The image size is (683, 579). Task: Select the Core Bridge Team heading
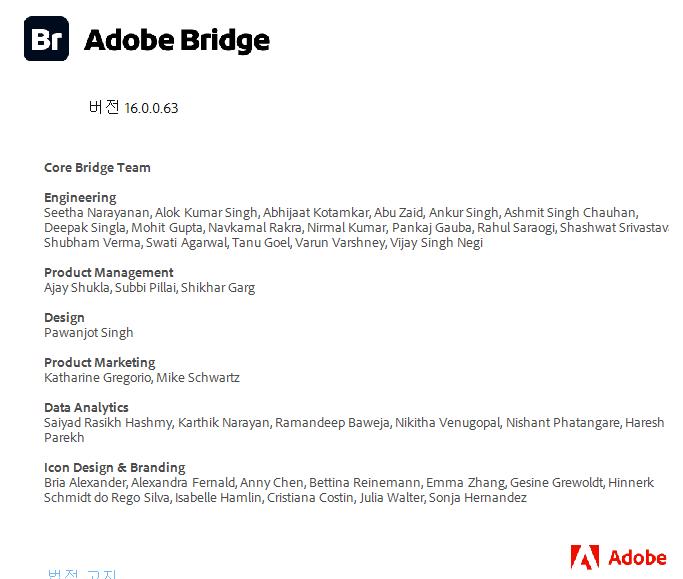pos(97,167)
